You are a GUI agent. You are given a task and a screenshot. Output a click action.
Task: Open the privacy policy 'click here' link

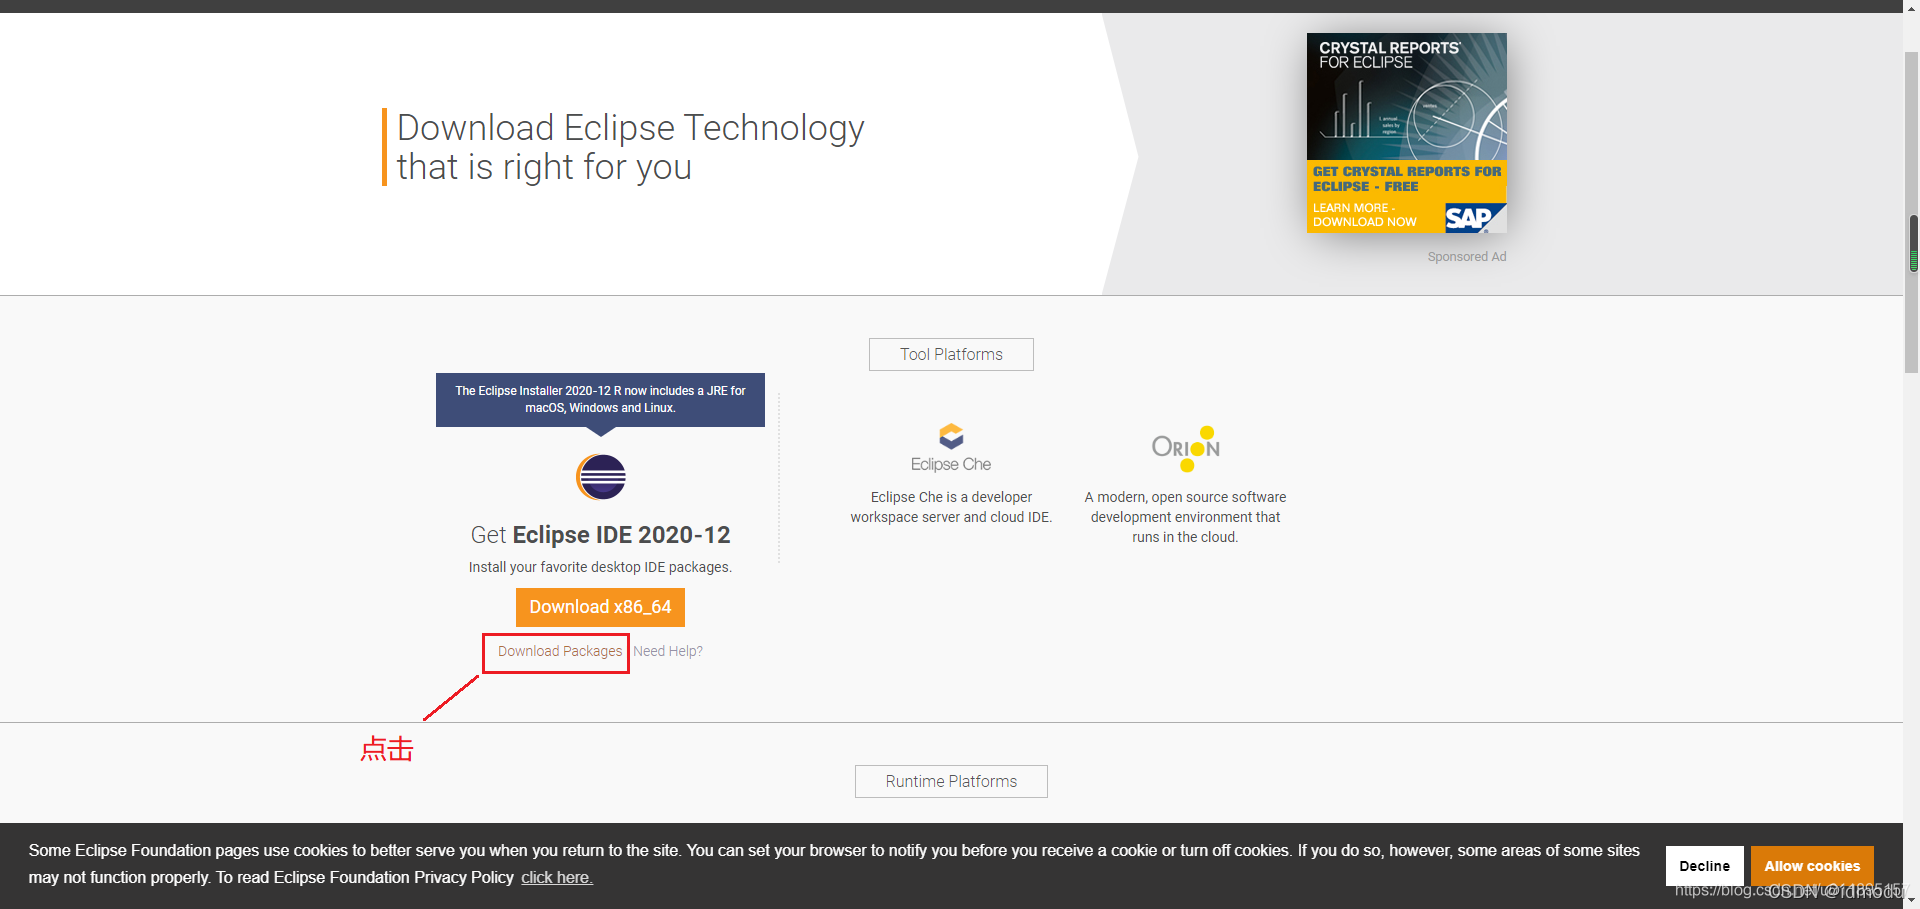click(x=557, y=877)
